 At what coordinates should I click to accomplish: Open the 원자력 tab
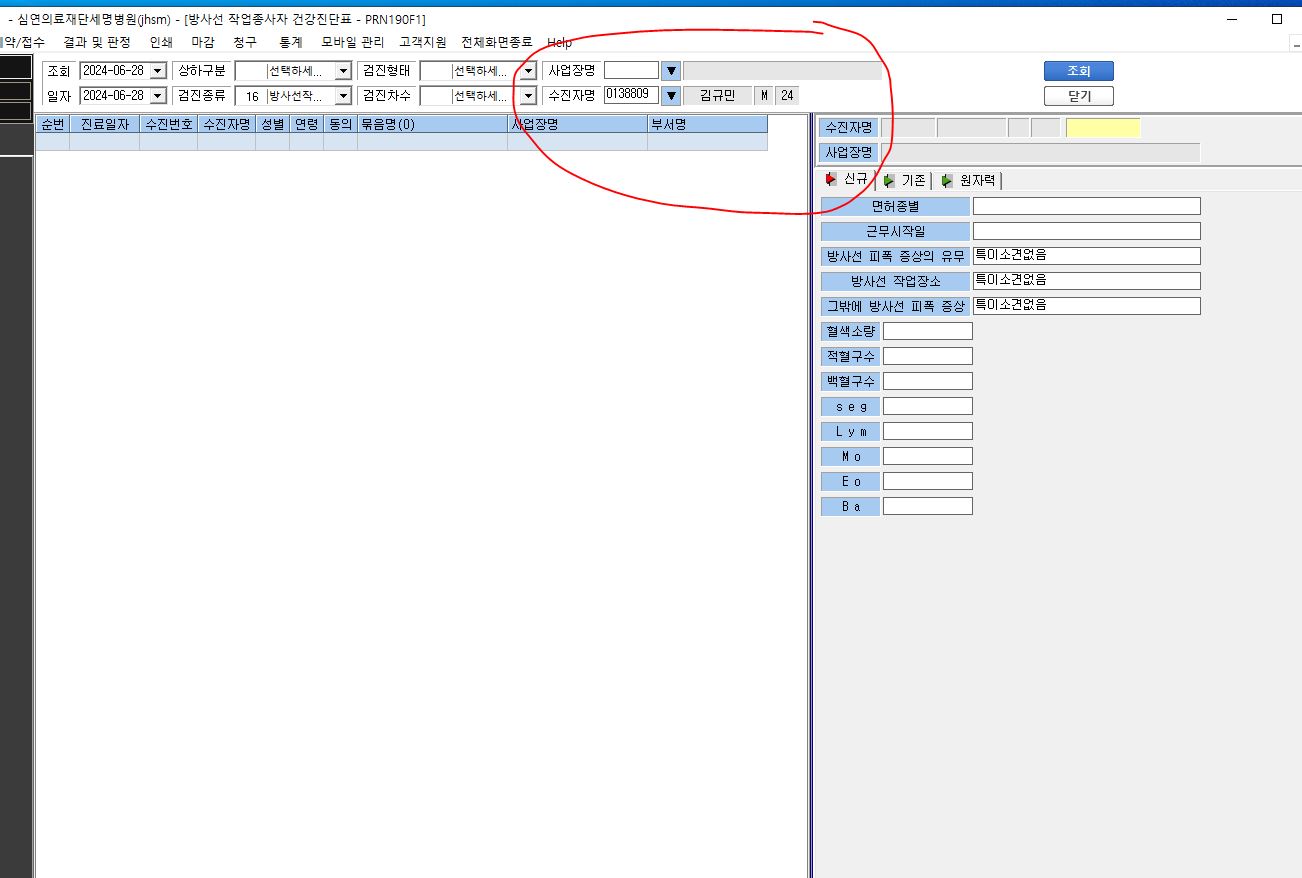click(x=968, y=181)
